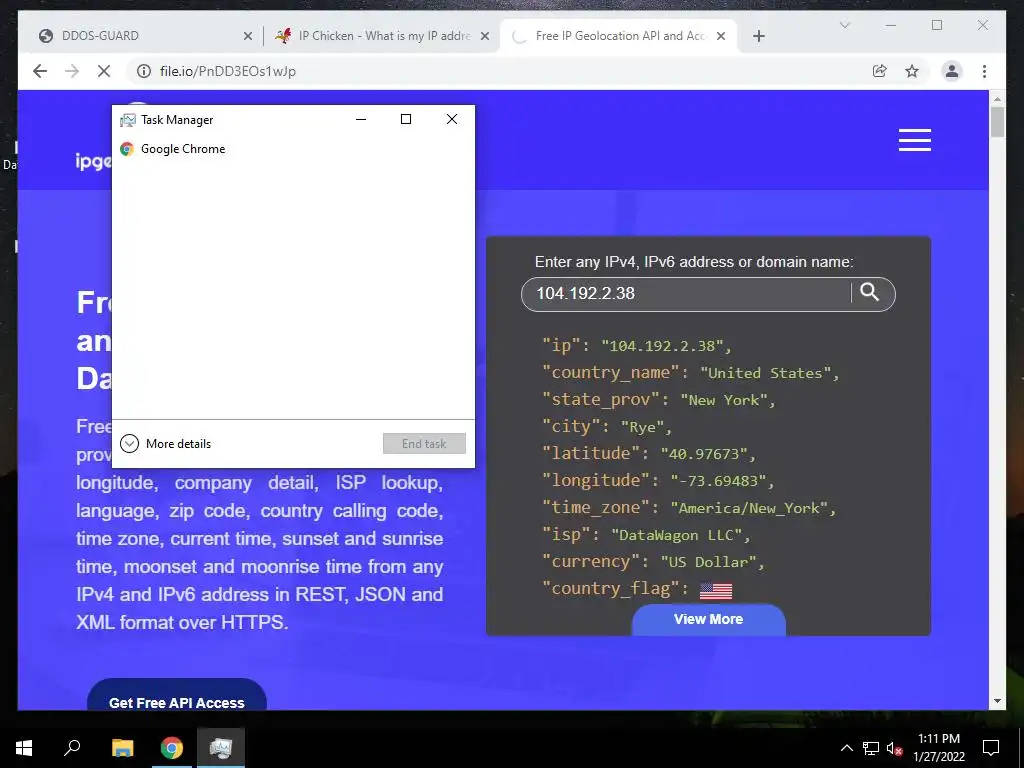Viewport: 1024px width, 768px height.
Task: Click the IP address search field
Action: click(686, 294)
